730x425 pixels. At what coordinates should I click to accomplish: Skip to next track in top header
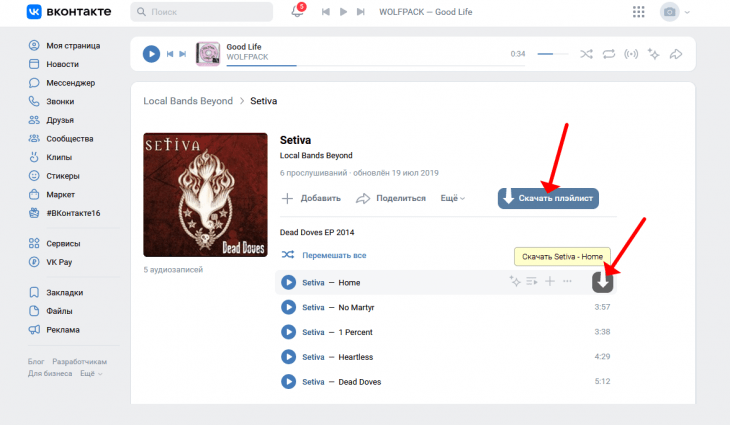click(x=360, y=12)
